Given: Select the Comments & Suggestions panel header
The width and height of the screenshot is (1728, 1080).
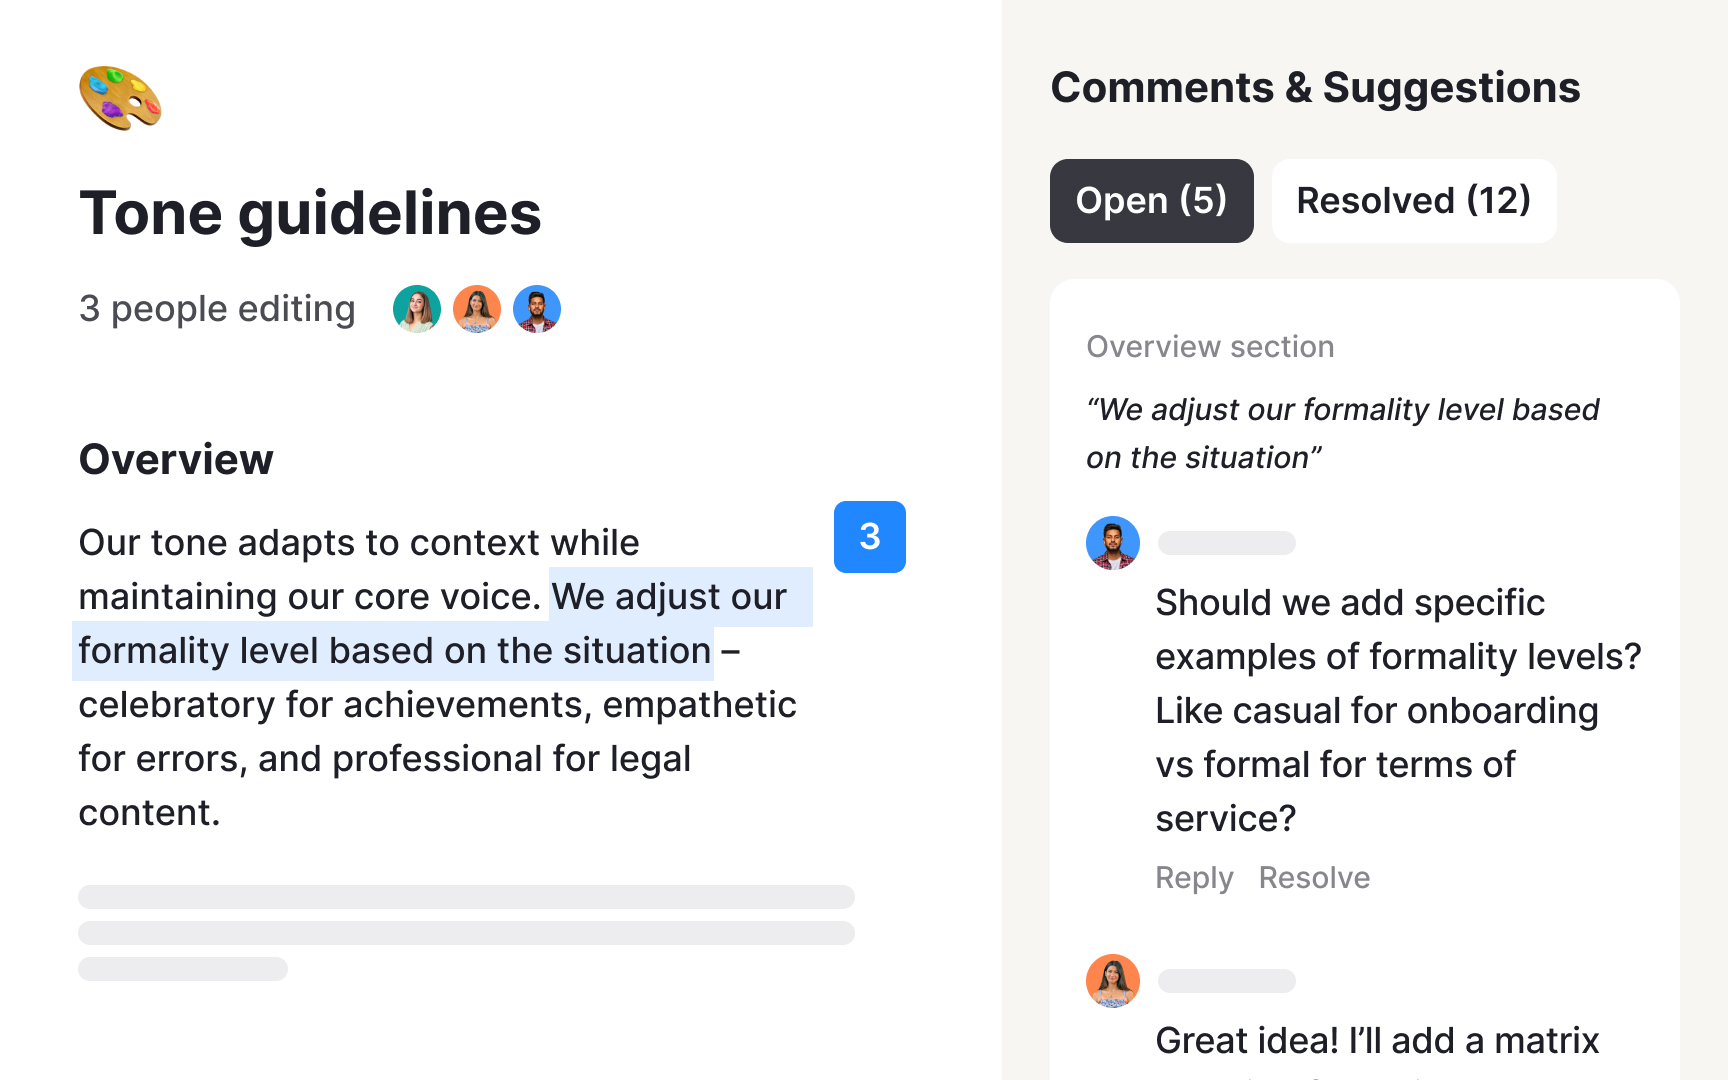Looking at the screenshot, I should click(x=1315, y=87).
